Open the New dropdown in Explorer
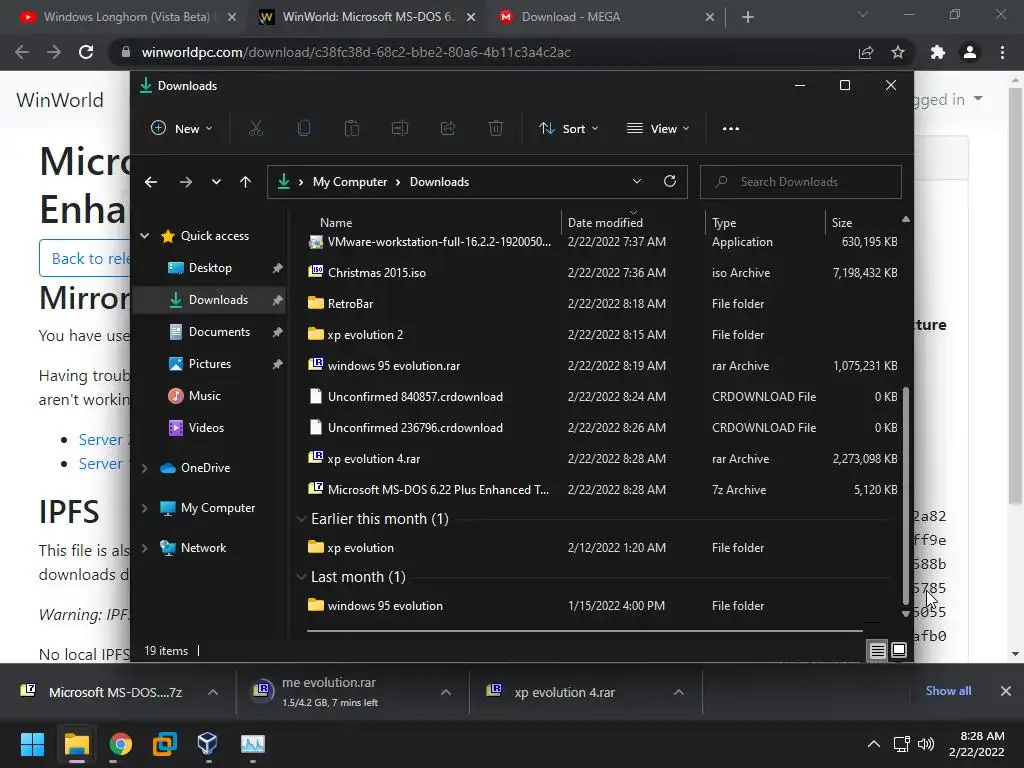 pos(182,129)
